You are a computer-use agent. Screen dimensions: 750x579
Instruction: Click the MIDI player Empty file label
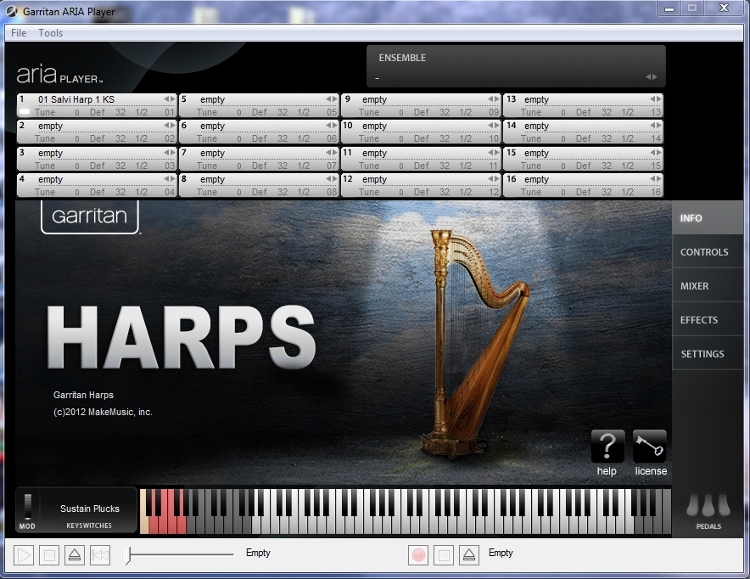258,553
